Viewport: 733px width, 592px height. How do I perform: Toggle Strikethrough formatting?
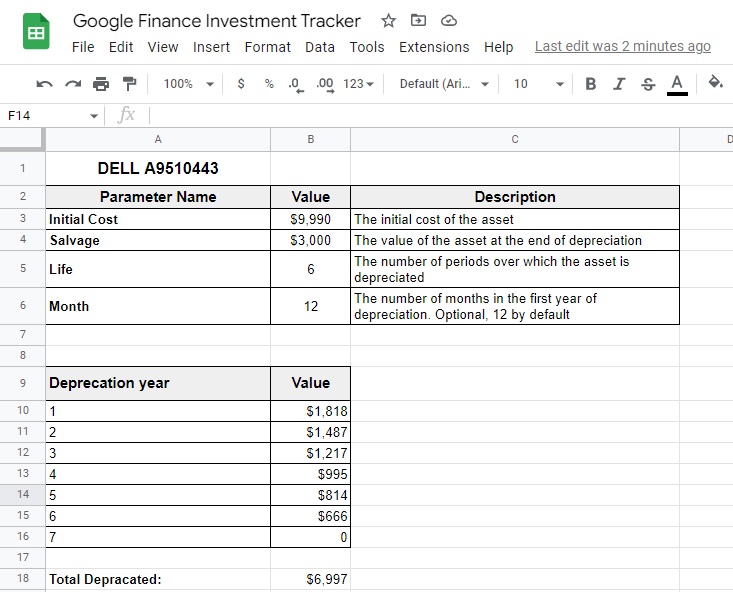[648, 84]
